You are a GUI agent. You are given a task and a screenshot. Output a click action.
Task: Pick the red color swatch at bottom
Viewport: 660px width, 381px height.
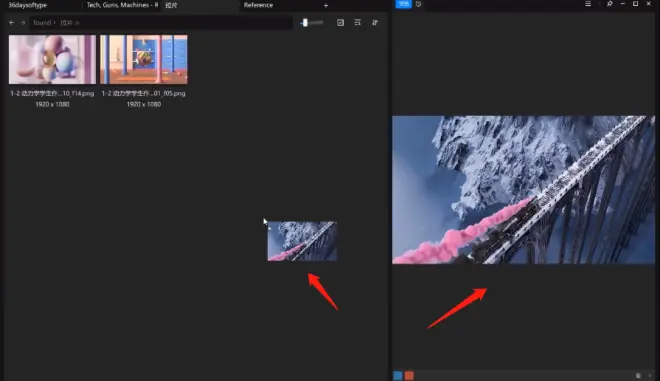pyautogui.click(x=409, y=376)
